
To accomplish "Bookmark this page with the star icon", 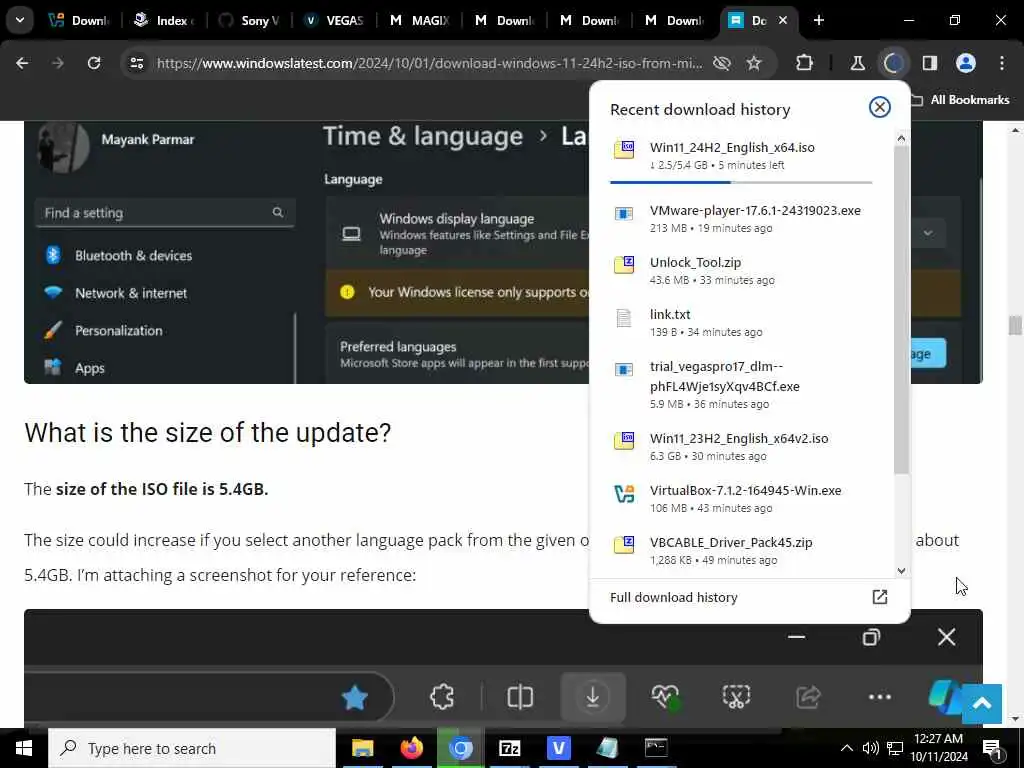I will tap(754, 63).
